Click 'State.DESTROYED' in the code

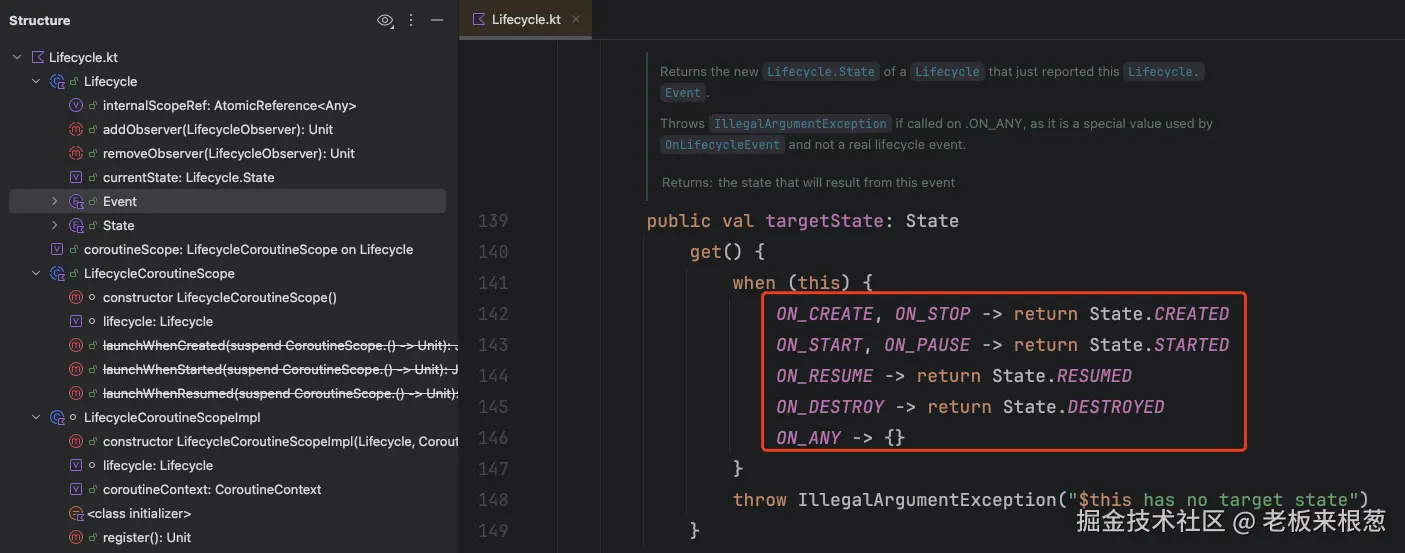1084,407
